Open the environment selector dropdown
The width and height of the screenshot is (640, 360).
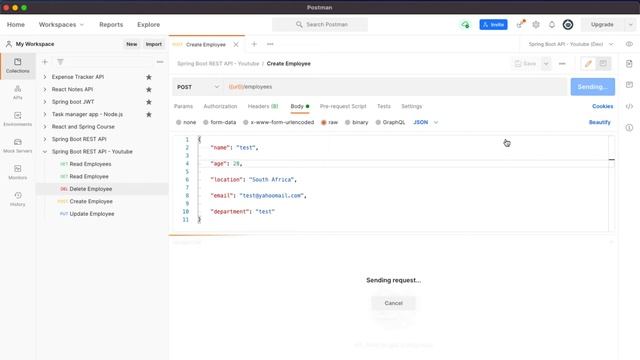coord(571,44)
